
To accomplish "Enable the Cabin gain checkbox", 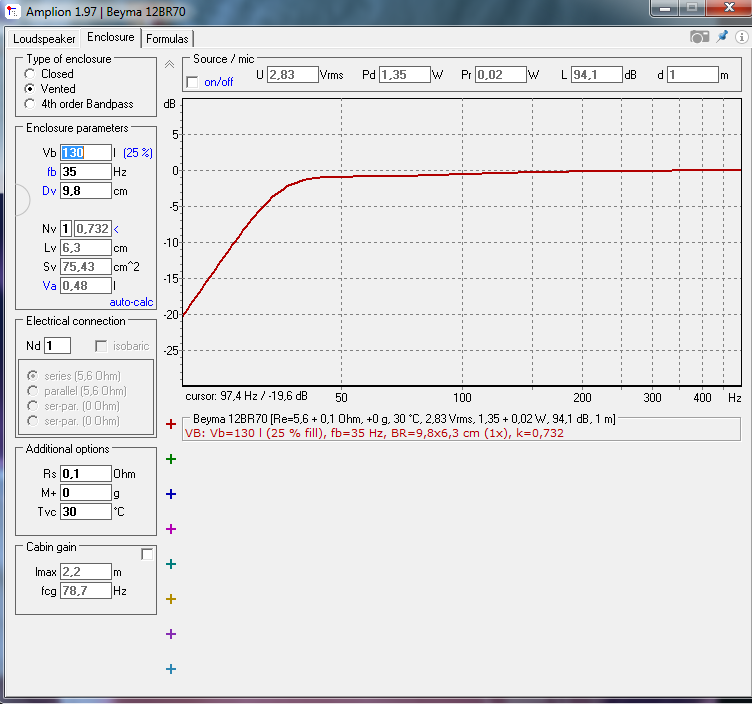I will coord(147,554).
